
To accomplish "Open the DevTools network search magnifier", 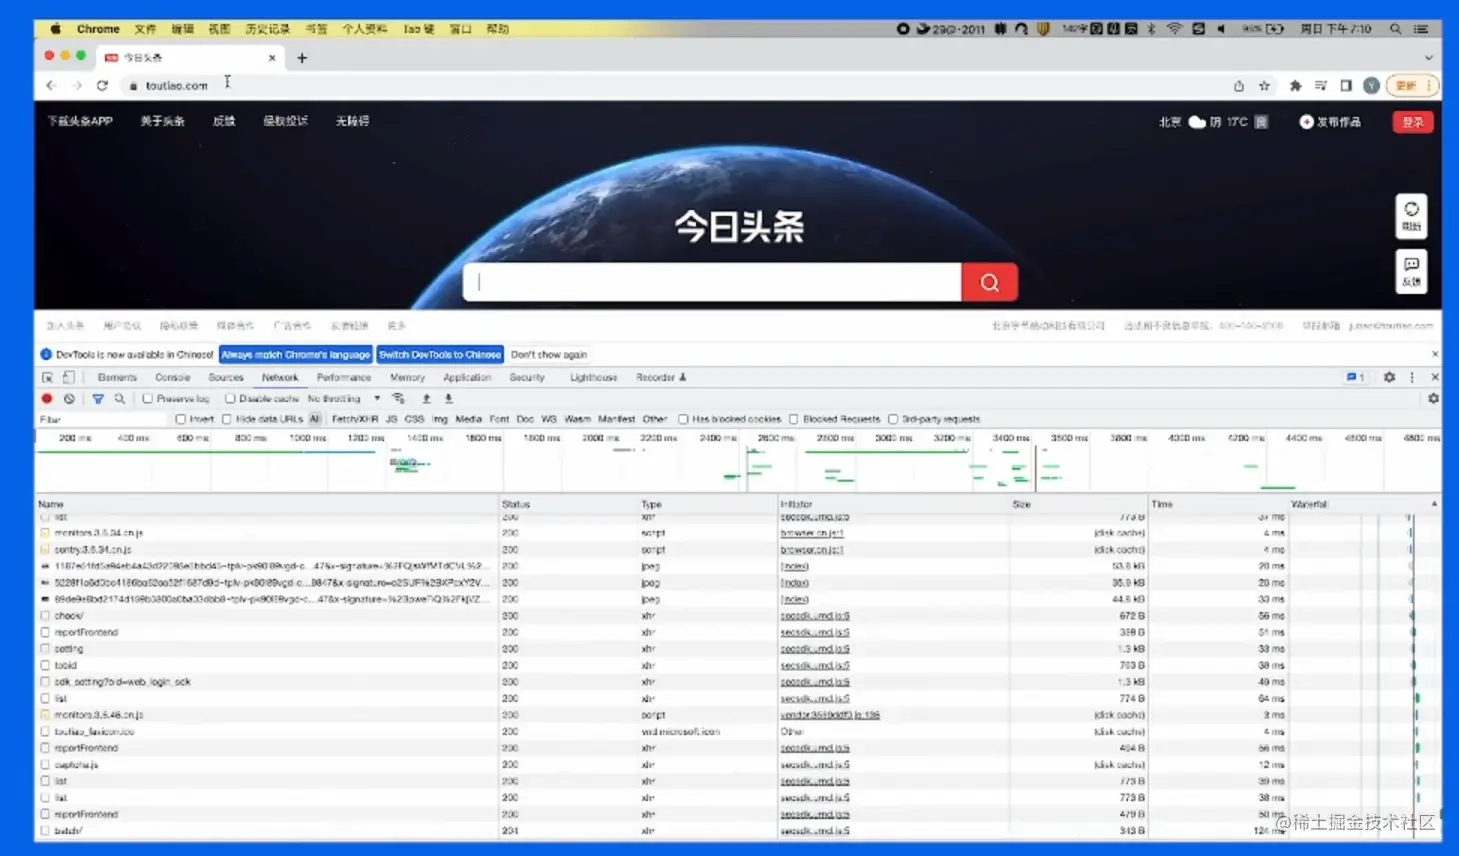I will (120, 399).
